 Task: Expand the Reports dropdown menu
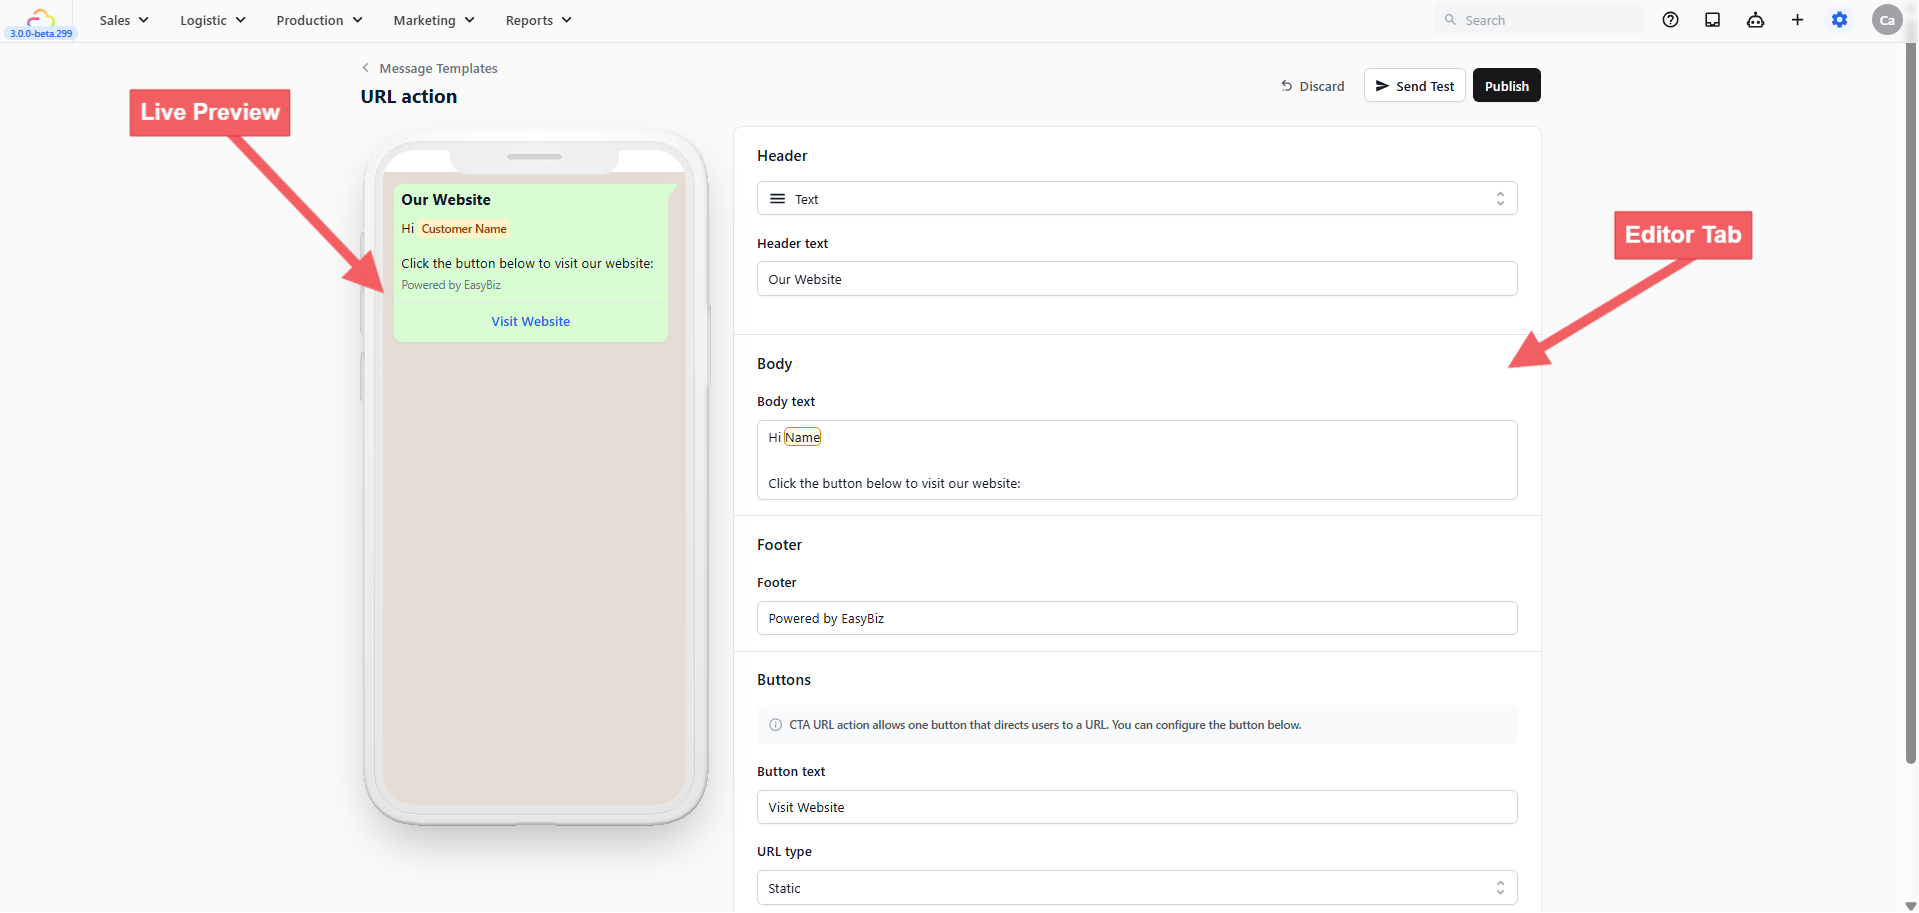[538, 20]
